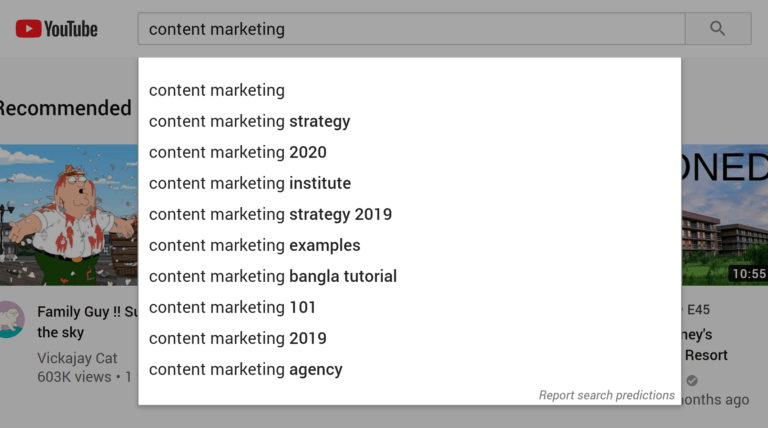The image size is (768, 428).
Task: Open the resort video thumbnail with 10:55 duration
Action: click(x=724, y=215)
